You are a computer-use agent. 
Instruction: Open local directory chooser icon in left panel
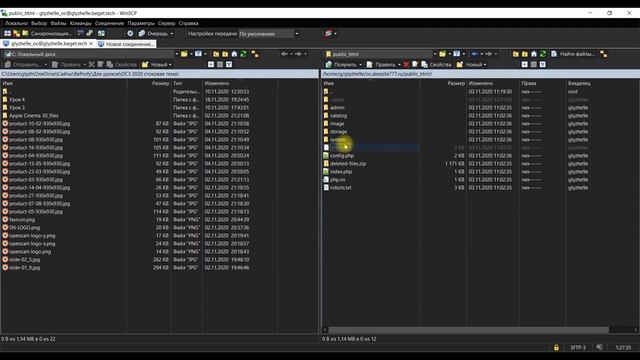[x=184, y=54]
